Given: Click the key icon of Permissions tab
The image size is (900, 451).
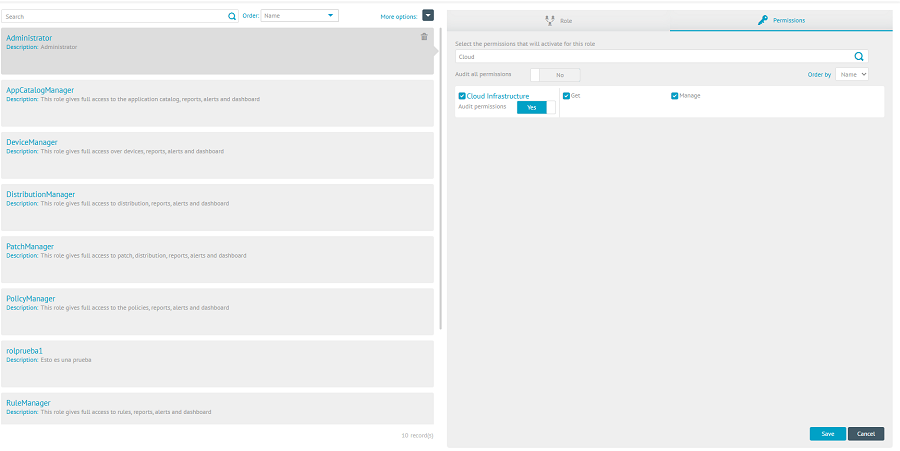Looking at the screenshot, I should (762, 20).
